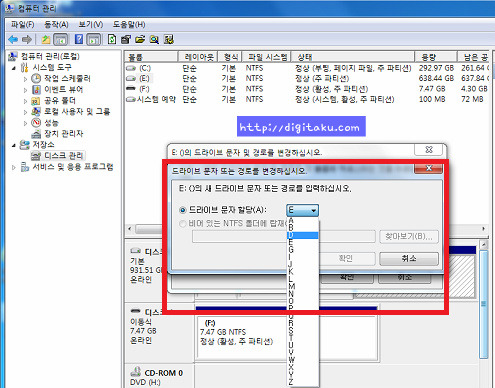Select the 저장소 storage icon
The image size is (495, 388).
pyautogui.click(x=24, y=145)
